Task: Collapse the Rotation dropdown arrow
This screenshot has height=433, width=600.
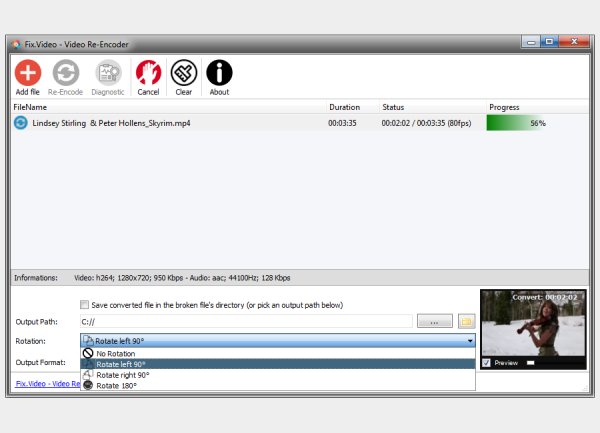Action: (x=470, y=341)
